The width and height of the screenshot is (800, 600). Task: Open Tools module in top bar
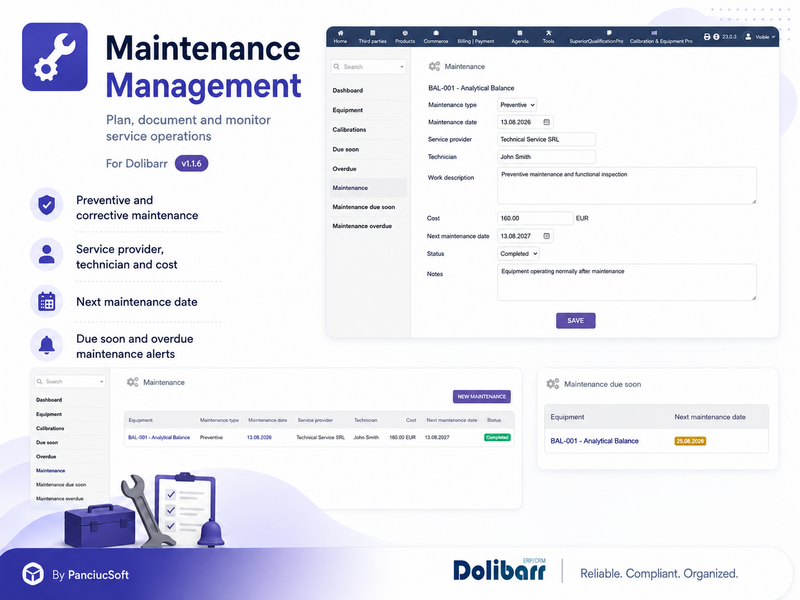tap(548, 37)
